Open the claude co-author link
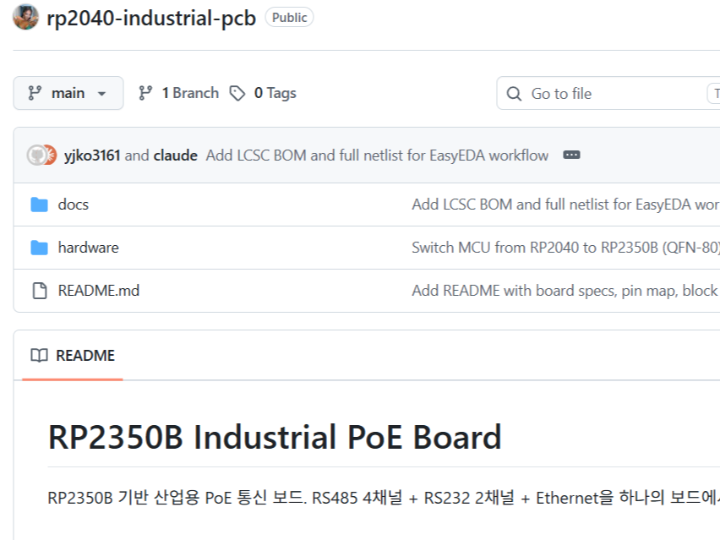This screenshot has width=720, height=540. pos(175,155)
